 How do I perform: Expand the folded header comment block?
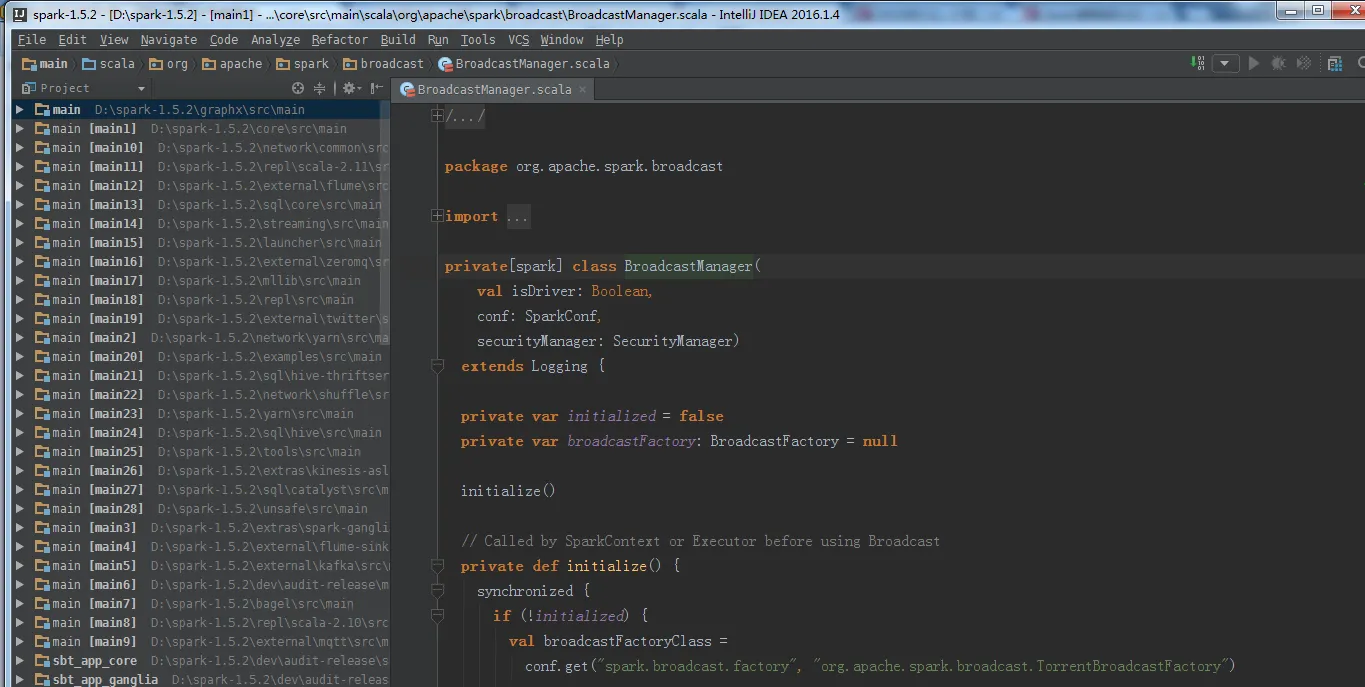pos(437,116)
